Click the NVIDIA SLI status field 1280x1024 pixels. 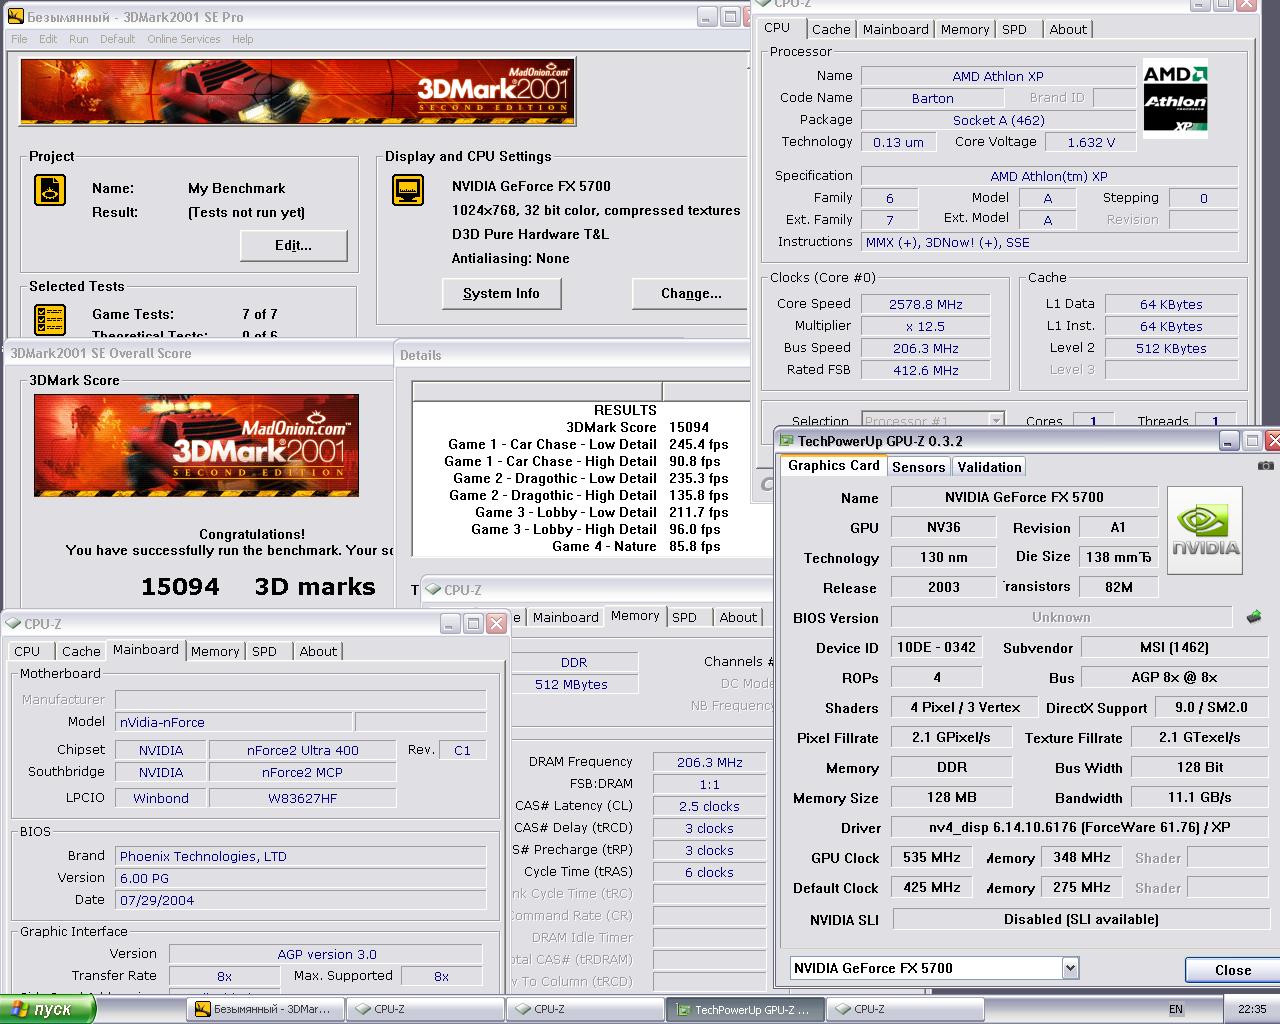click(x=1080, y=919)
